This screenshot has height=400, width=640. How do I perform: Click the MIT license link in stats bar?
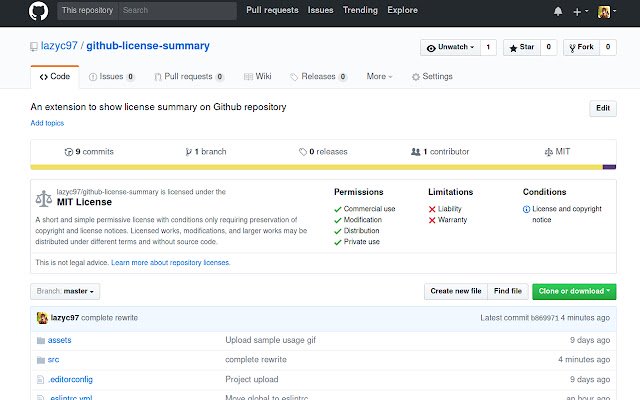click(557, 152)
